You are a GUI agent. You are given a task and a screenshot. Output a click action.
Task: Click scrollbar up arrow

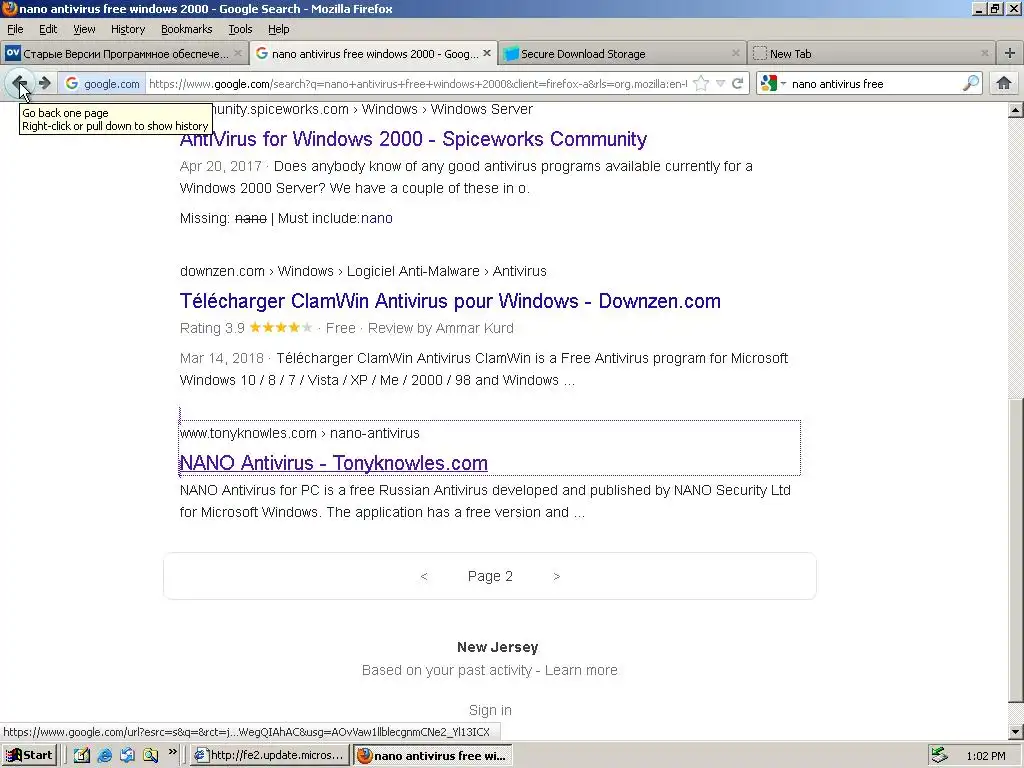[x=1016, y=110]
